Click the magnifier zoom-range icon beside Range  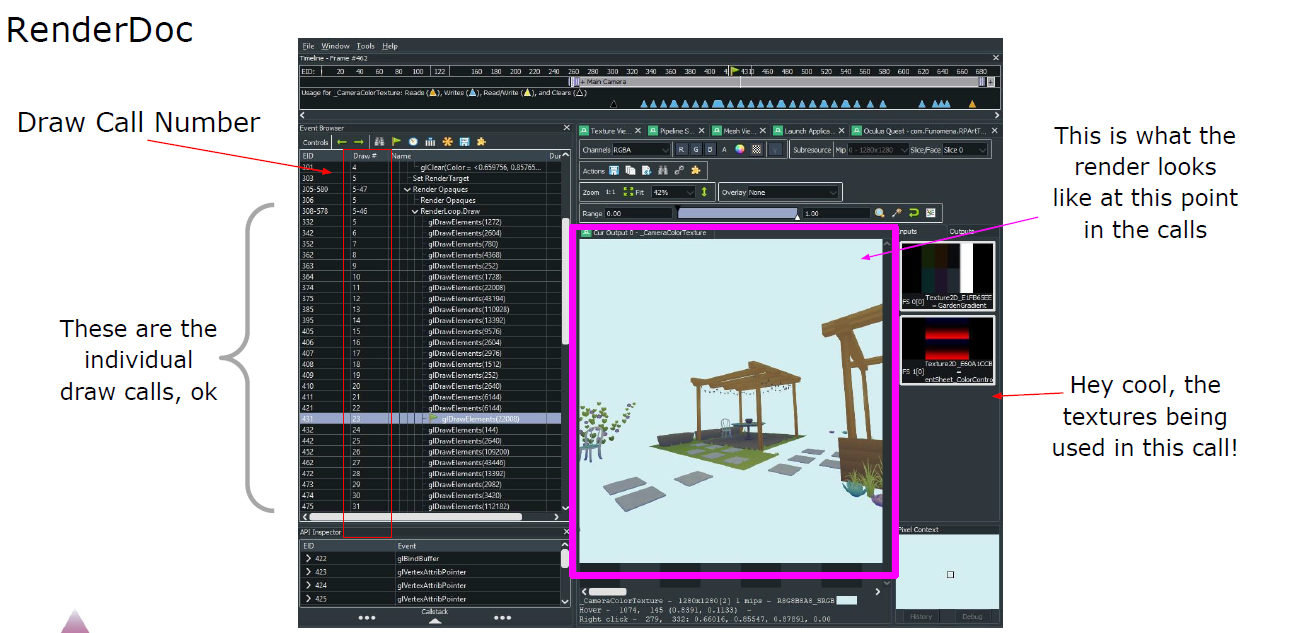point(880,213)
